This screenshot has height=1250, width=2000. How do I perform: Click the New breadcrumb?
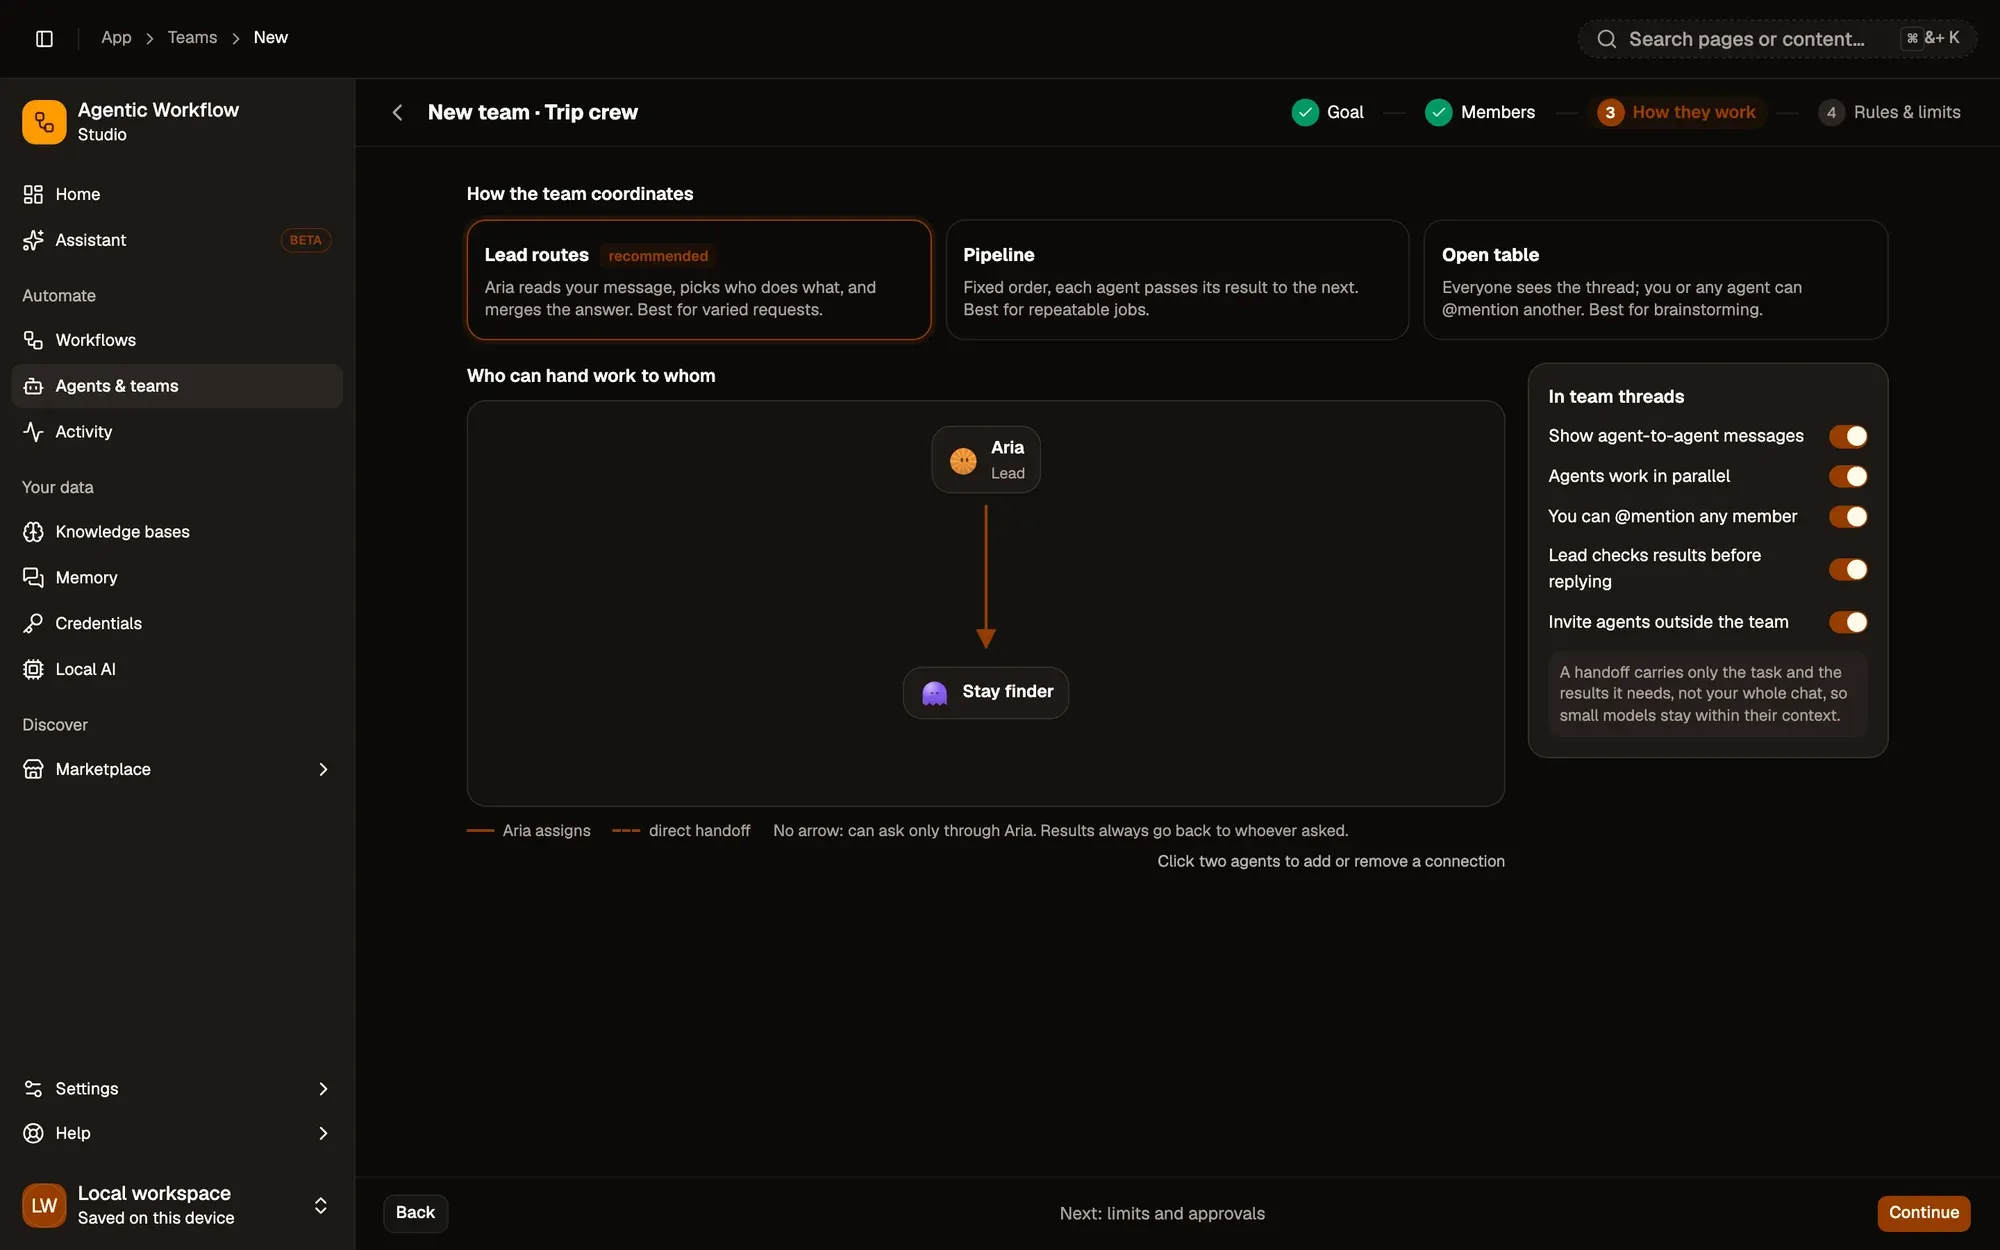[x=270, y=38]
